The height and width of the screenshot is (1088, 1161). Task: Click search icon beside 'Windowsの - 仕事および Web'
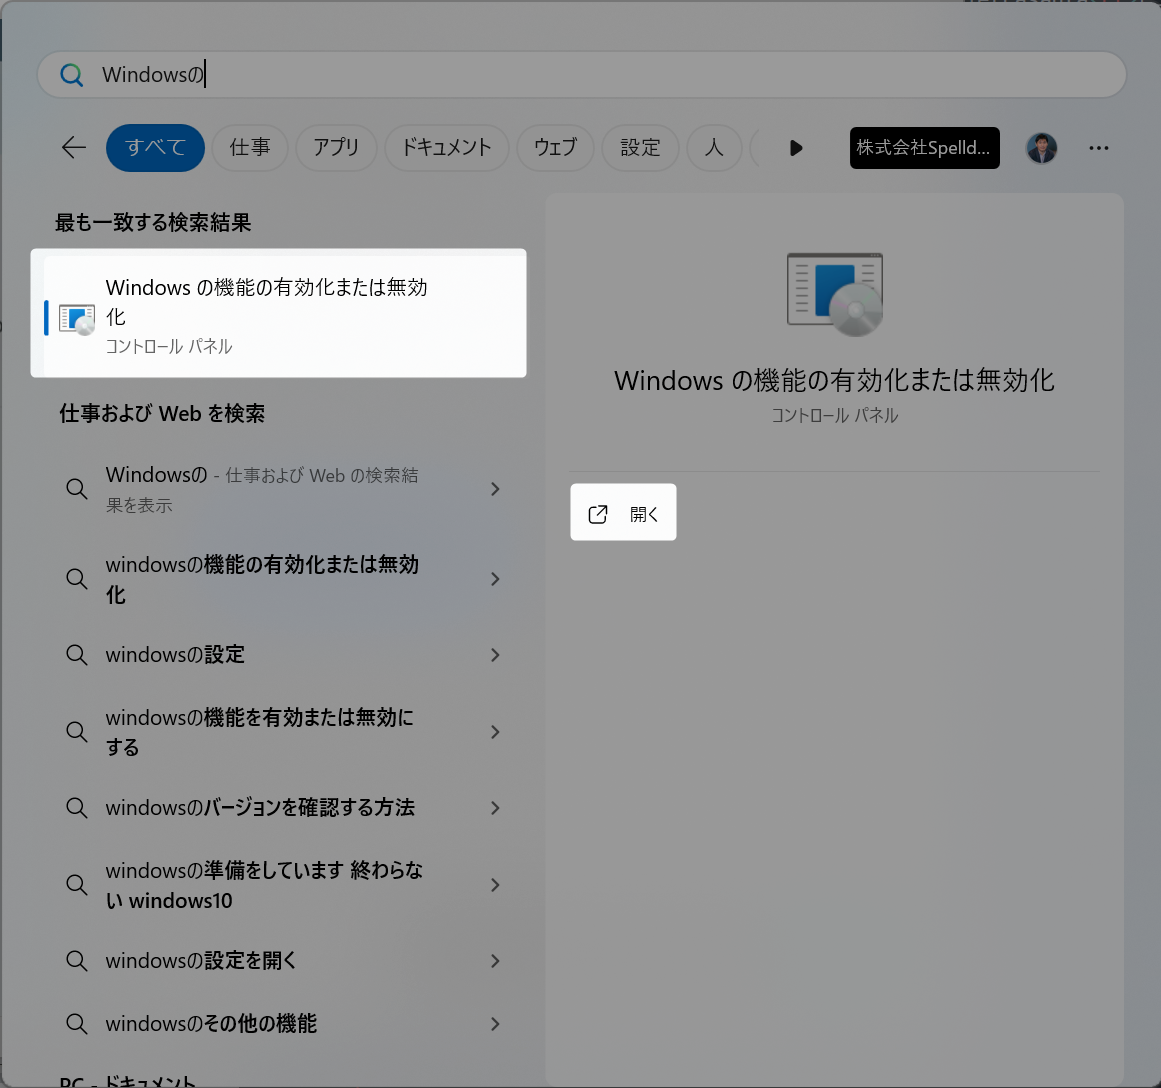coord(77,489)
